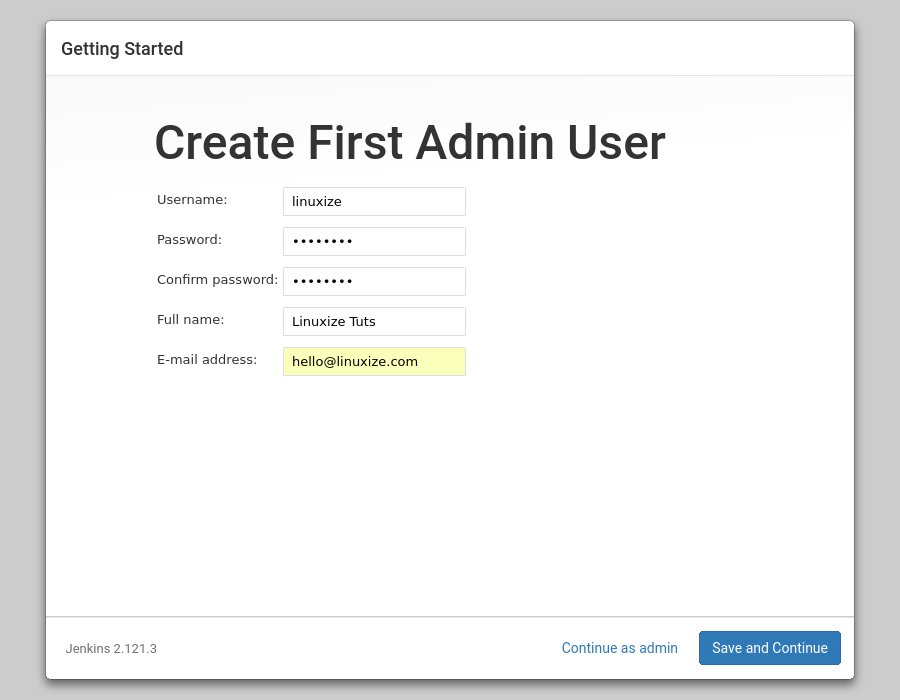900x700 pixels.
Task: Click the Create First Admin User heading
Action: point(409,143)
